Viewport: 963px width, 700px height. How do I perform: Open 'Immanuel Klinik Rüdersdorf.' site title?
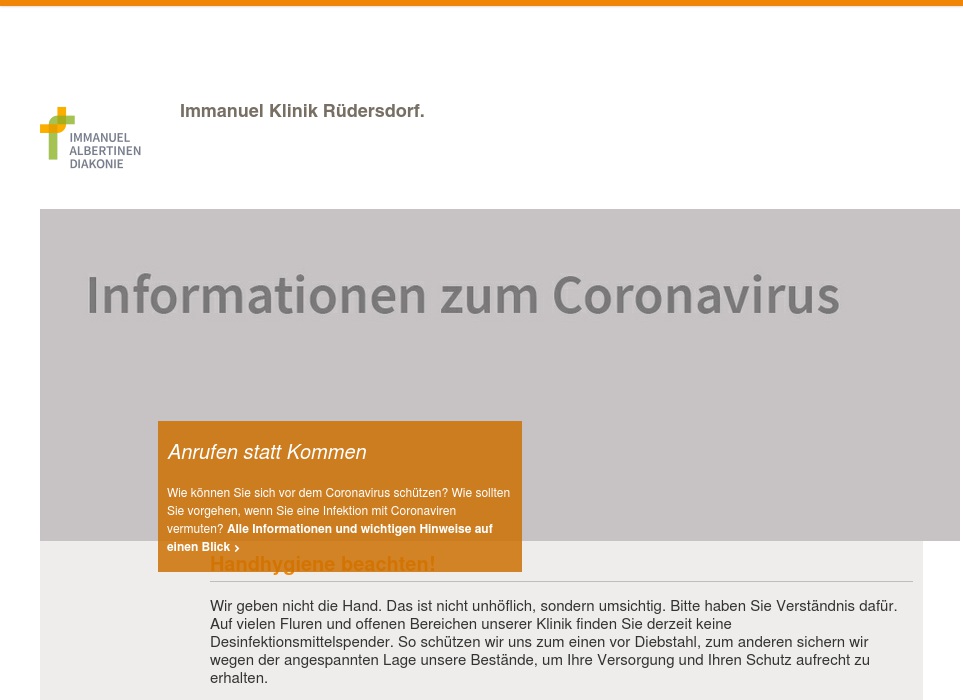(x=302, y=111)
